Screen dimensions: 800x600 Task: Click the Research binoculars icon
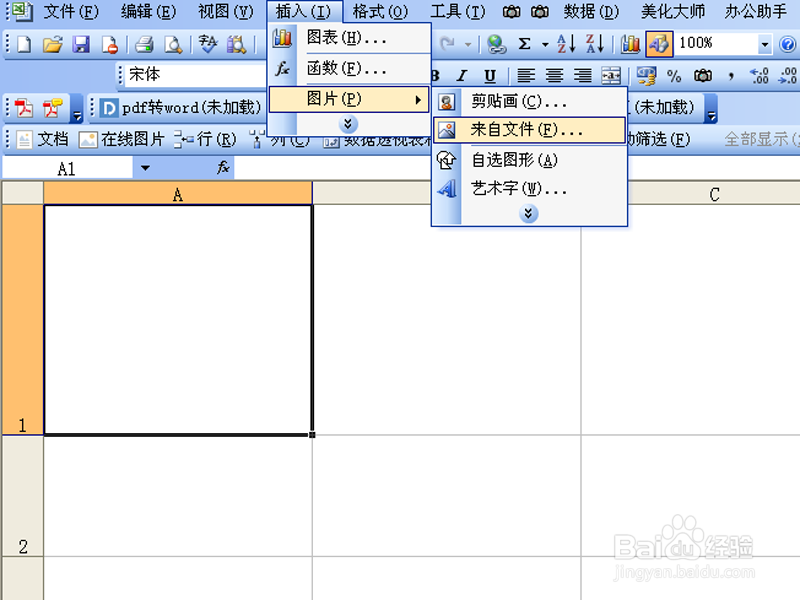[x=236, y=44]
